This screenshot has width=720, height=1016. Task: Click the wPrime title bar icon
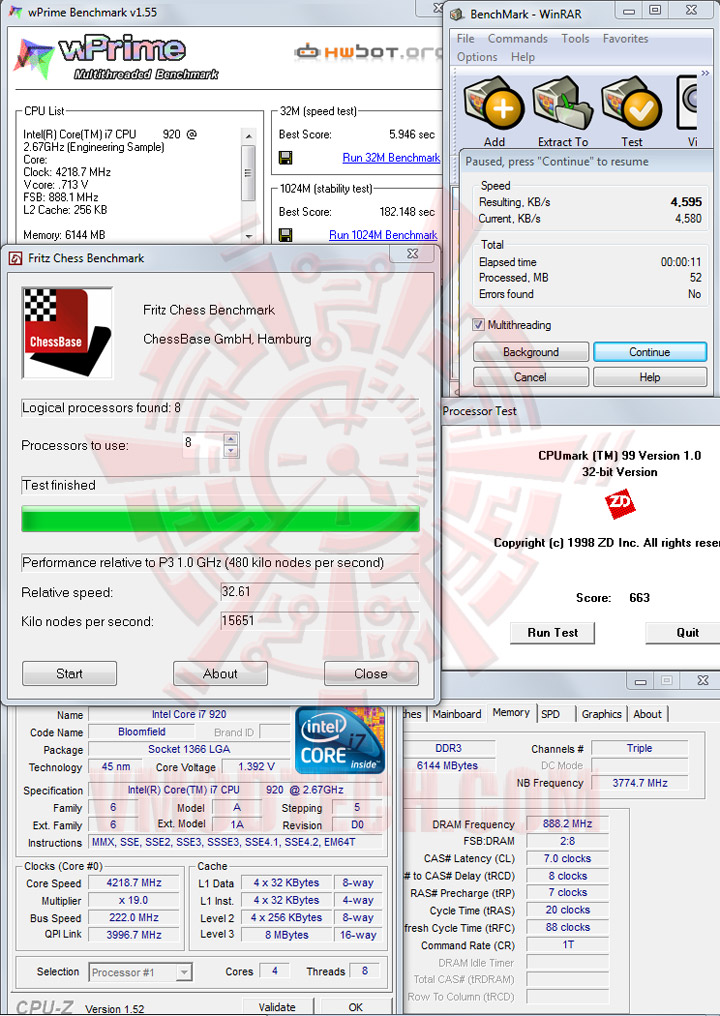click(x=15, y=12)
